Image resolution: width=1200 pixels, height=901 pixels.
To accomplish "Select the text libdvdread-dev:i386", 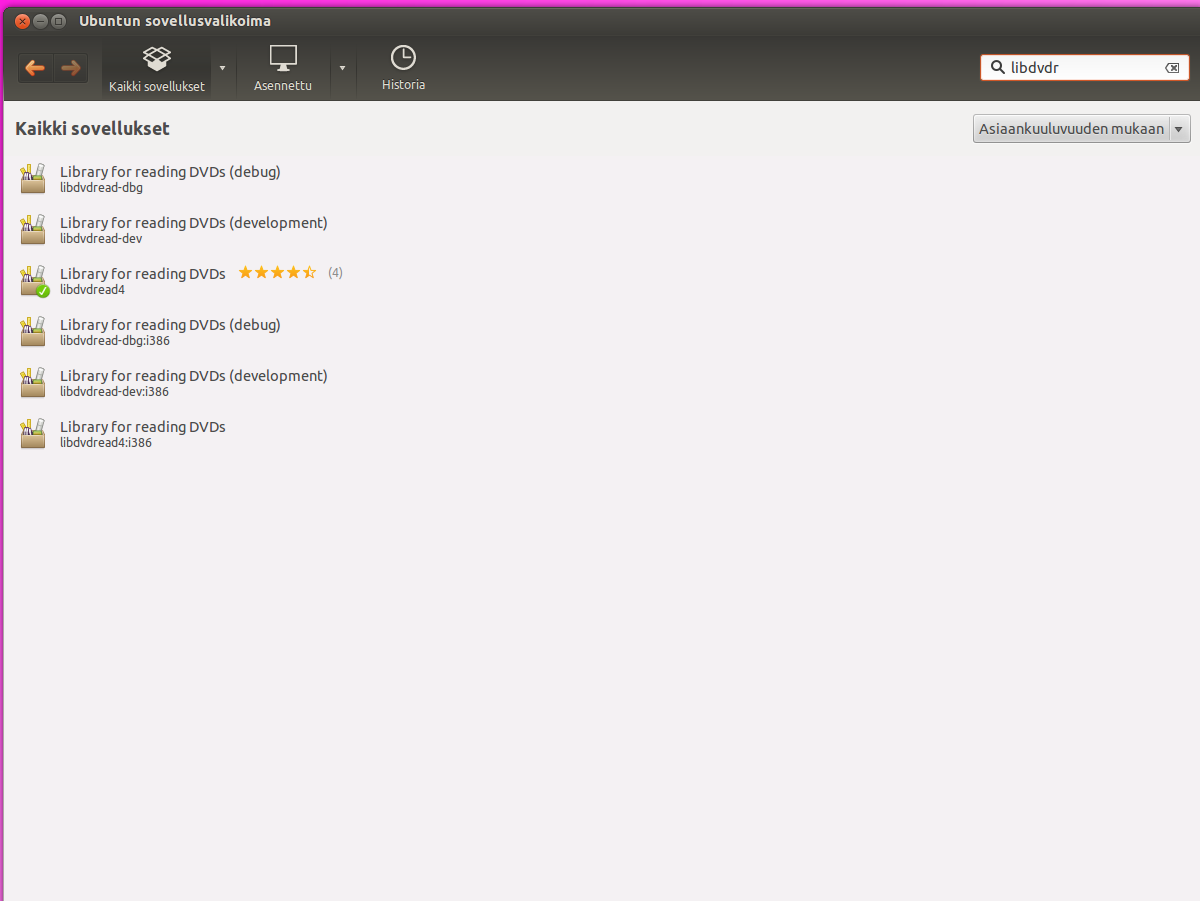I will pos(114,392).
